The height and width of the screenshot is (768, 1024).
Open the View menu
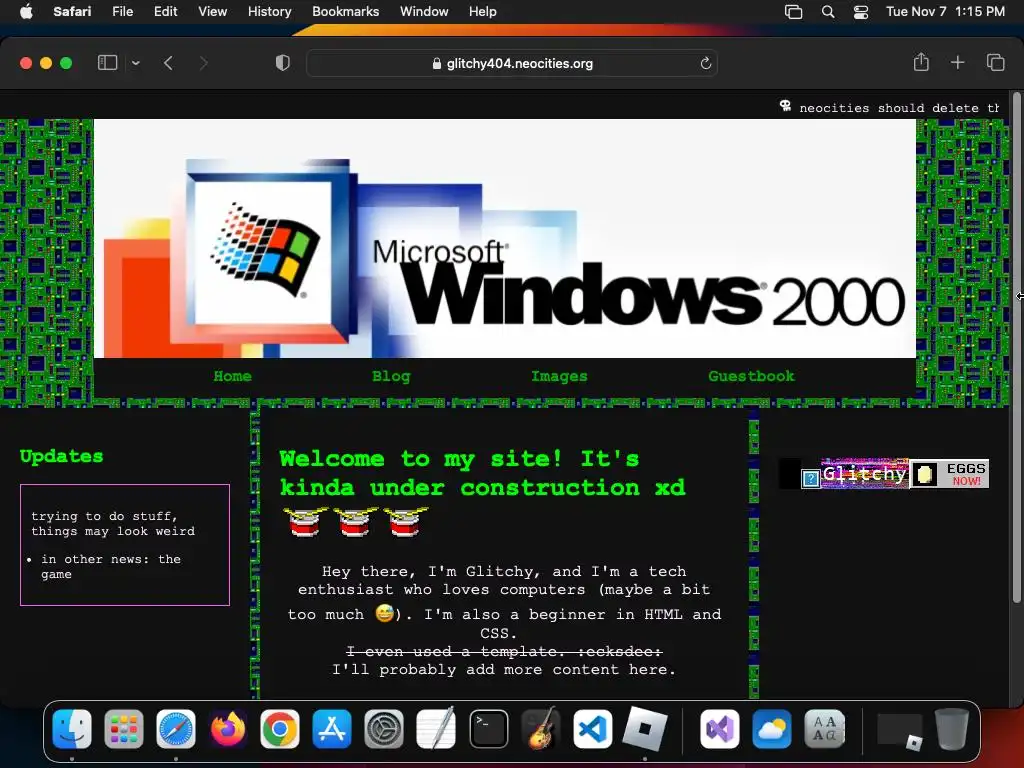pos(212,11)
